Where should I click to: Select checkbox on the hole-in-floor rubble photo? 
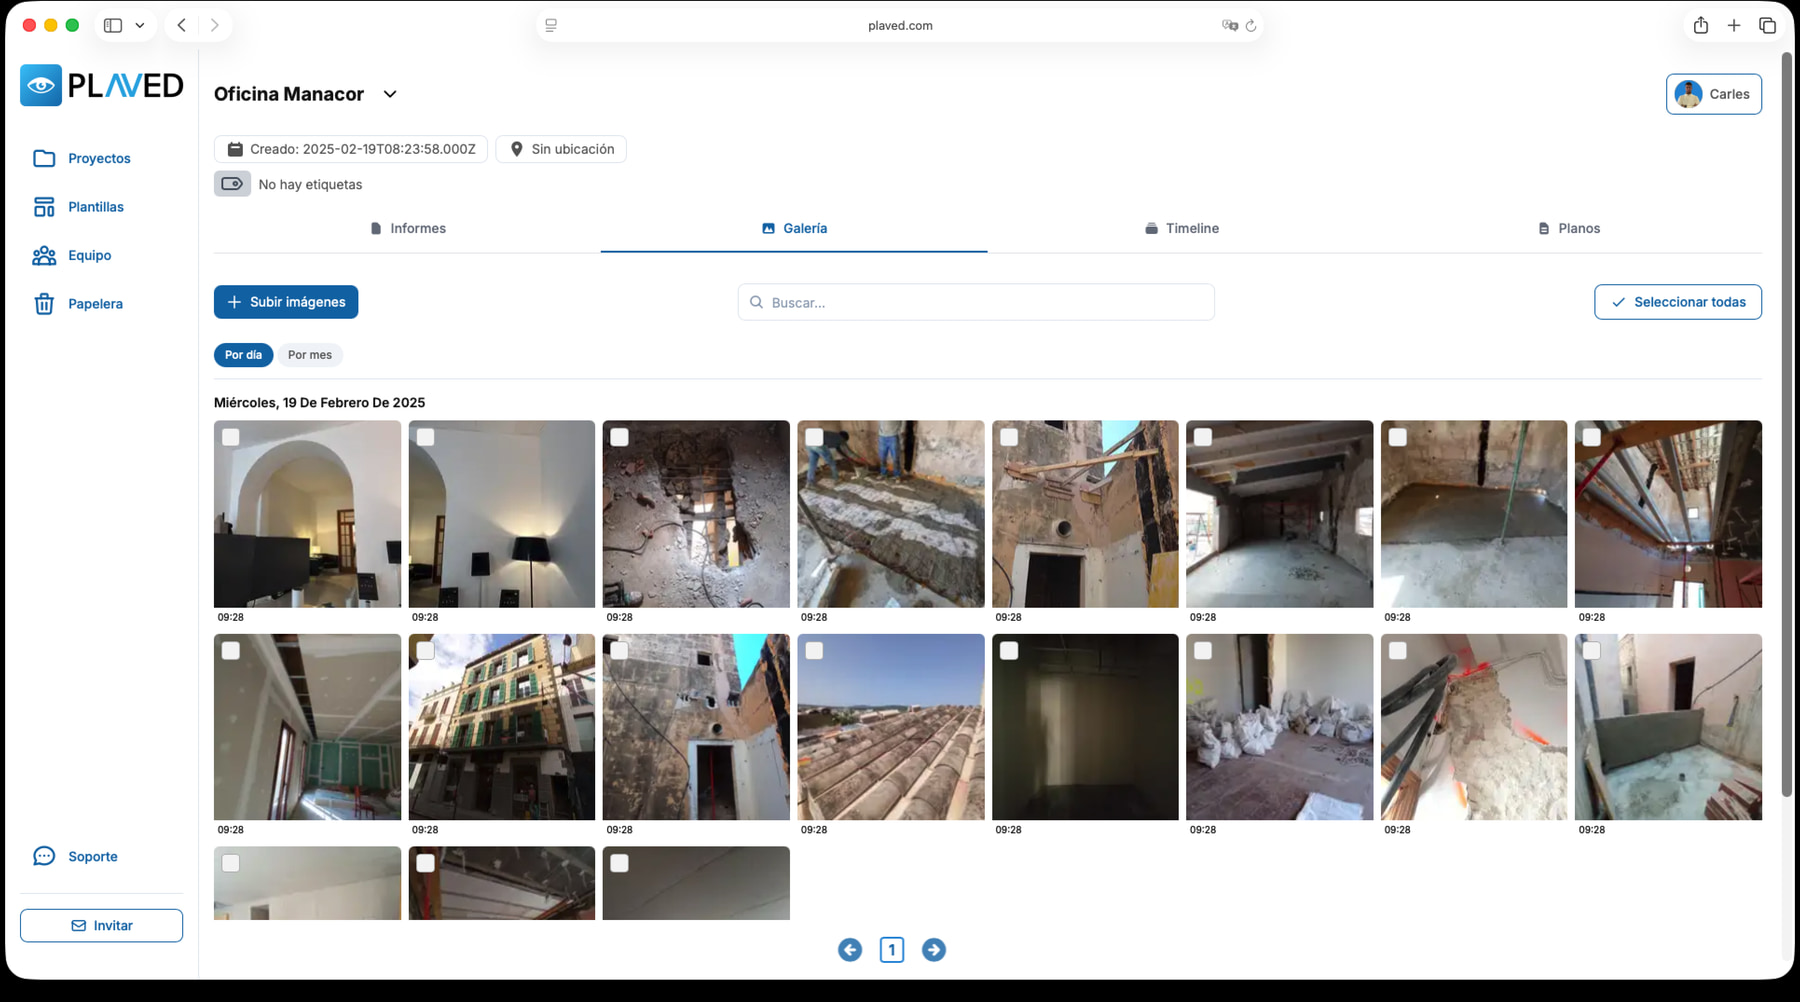click(620, 437)
